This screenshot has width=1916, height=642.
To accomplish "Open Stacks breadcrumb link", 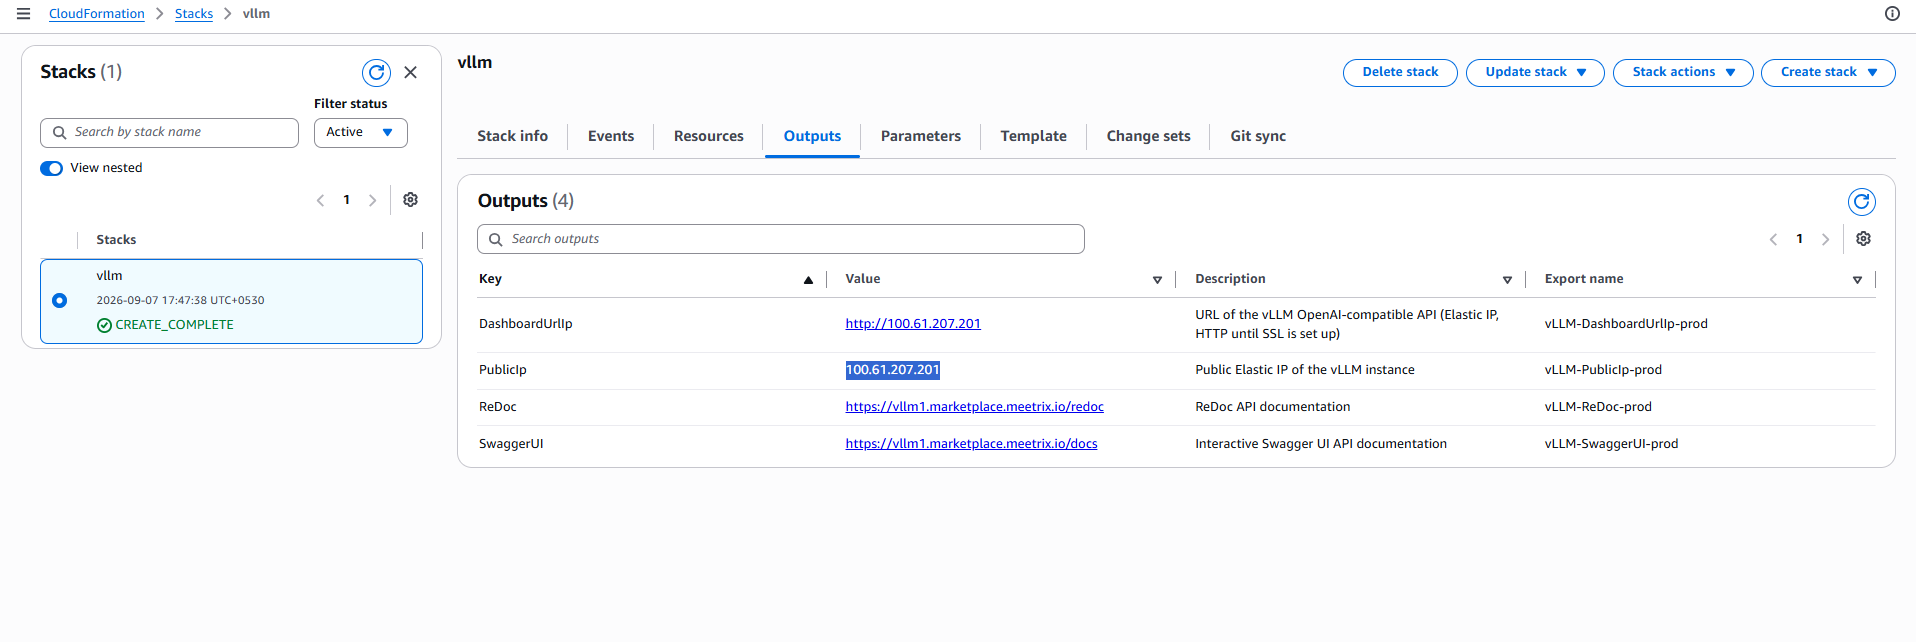I will point(194,14).
